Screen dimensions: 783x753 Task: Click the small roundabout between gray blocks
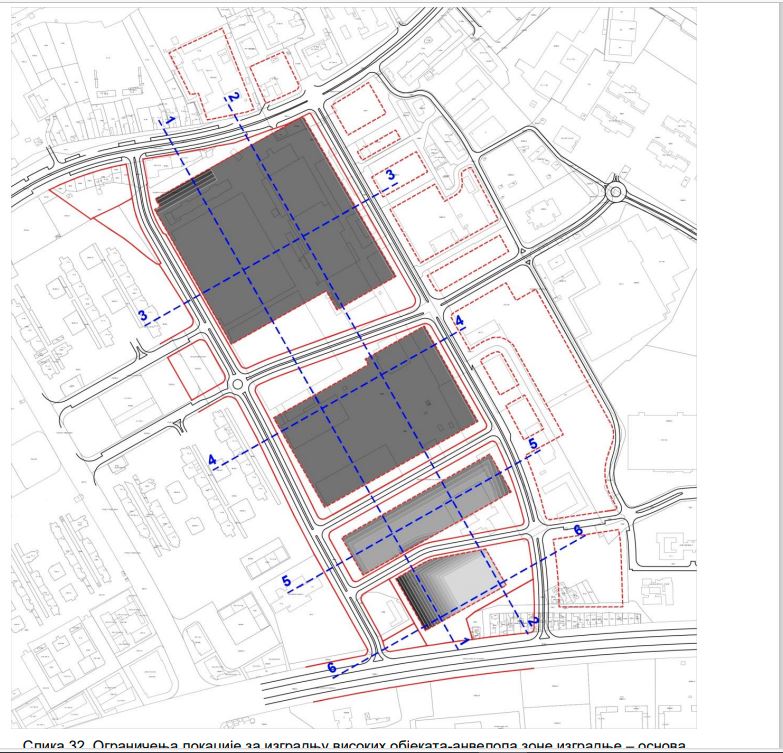pos(239,385)
